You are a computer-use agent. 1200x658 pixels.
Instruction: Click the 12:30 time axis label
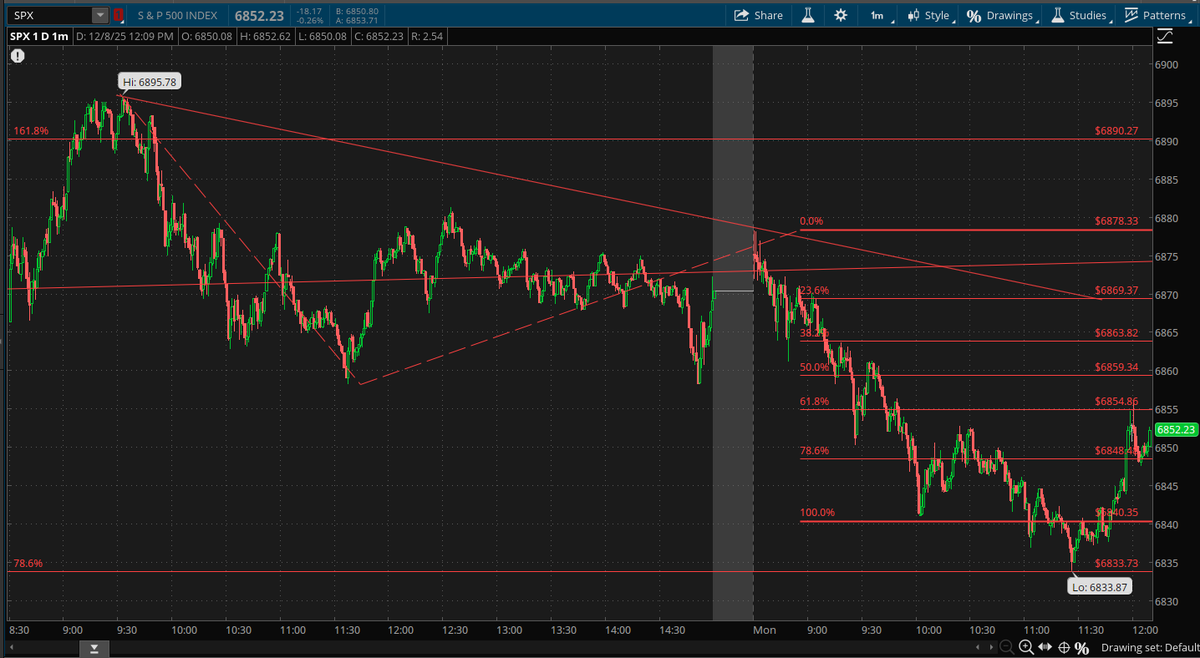(x=455, y=631)
